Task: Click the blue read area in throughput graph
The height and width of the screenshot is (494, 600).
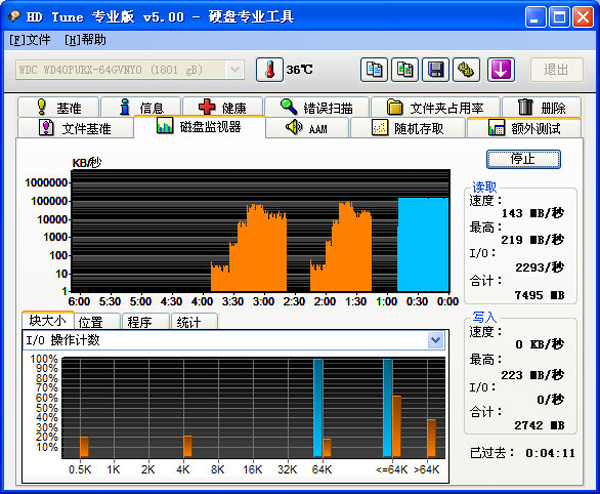Action: pos(423,245)
